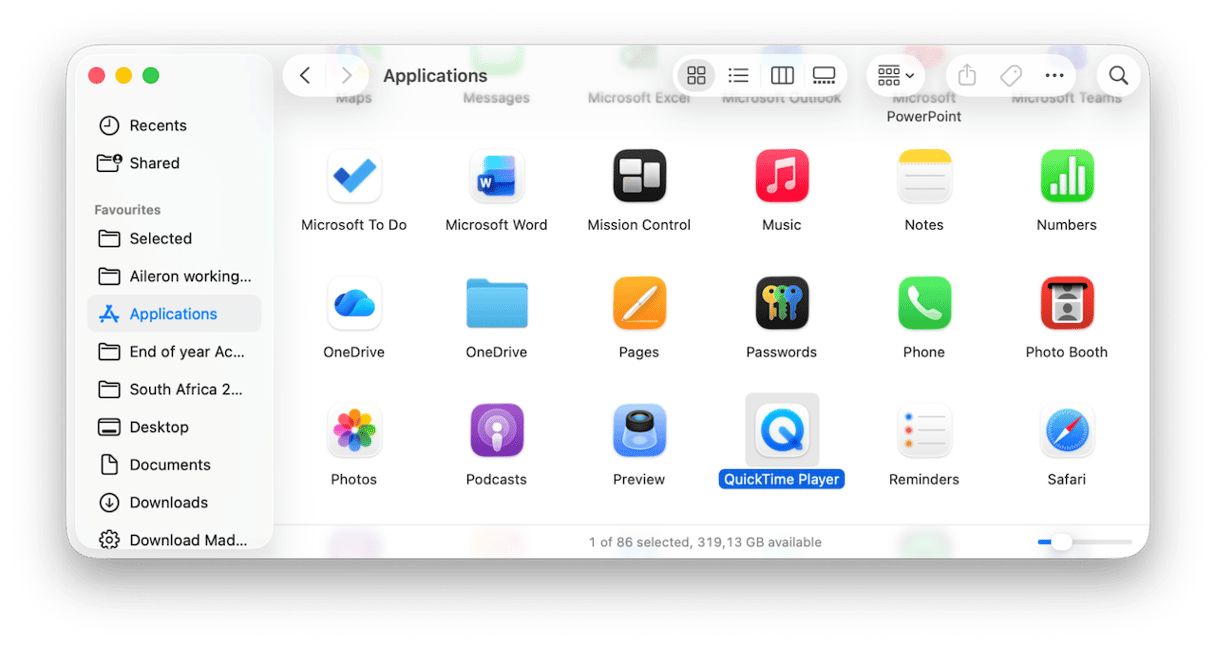Click the QuickTime Player name label
This screenshot has width=1216, height=646.
(782, 479)
